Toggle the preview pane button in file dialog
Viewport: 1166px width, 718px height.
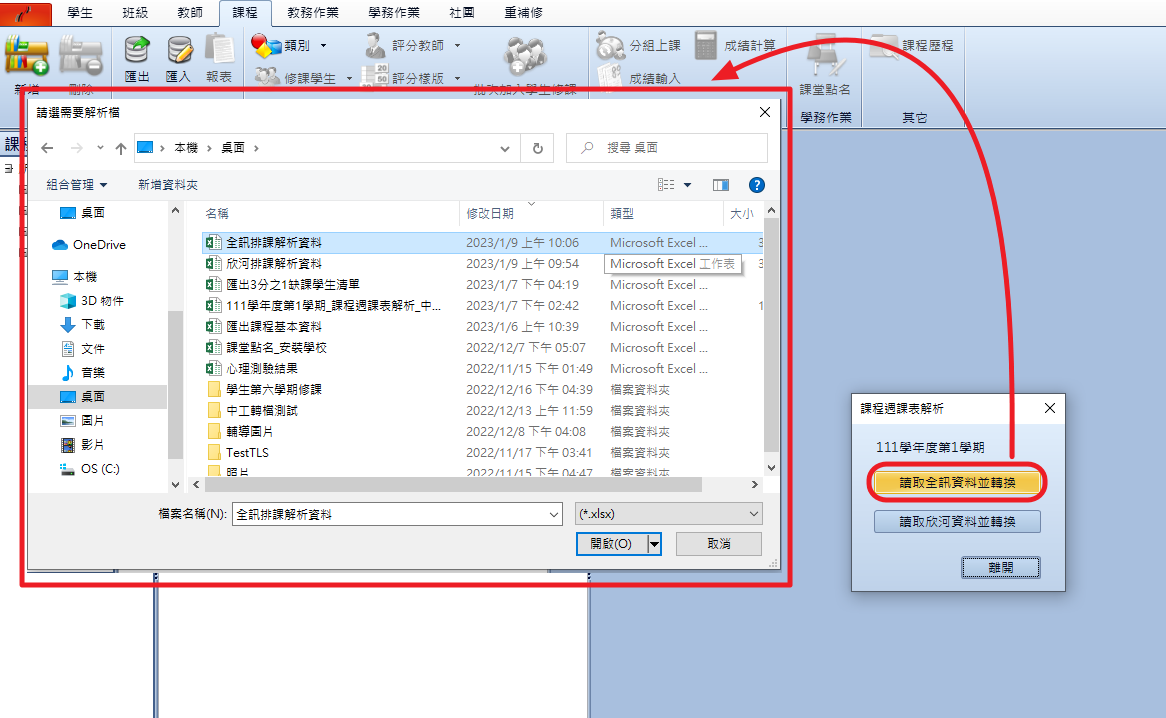point(721,185)
